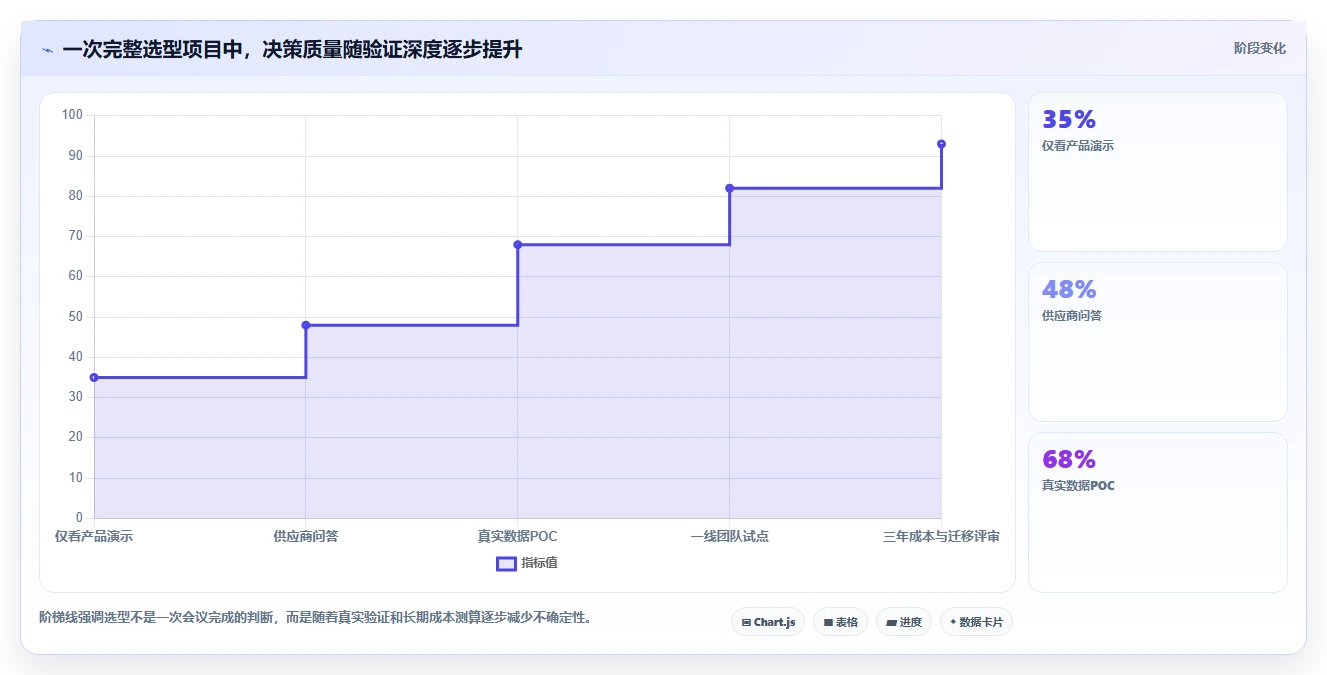
Task: Click the x-axis label 仅看产品演示
Action: [x=94, y=536]
